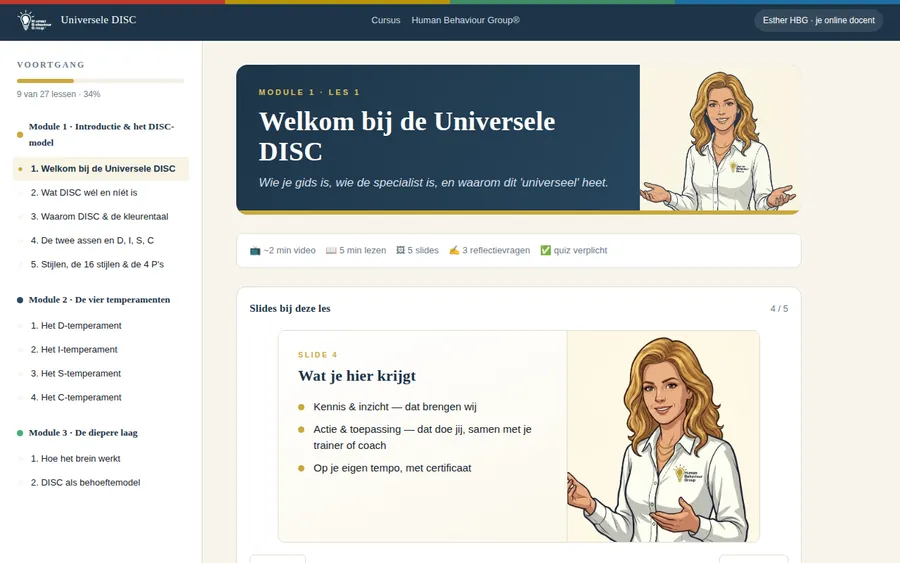Click the video TV icon in lesson info
This screenshot has height=563, width=900.
[255, 250]
